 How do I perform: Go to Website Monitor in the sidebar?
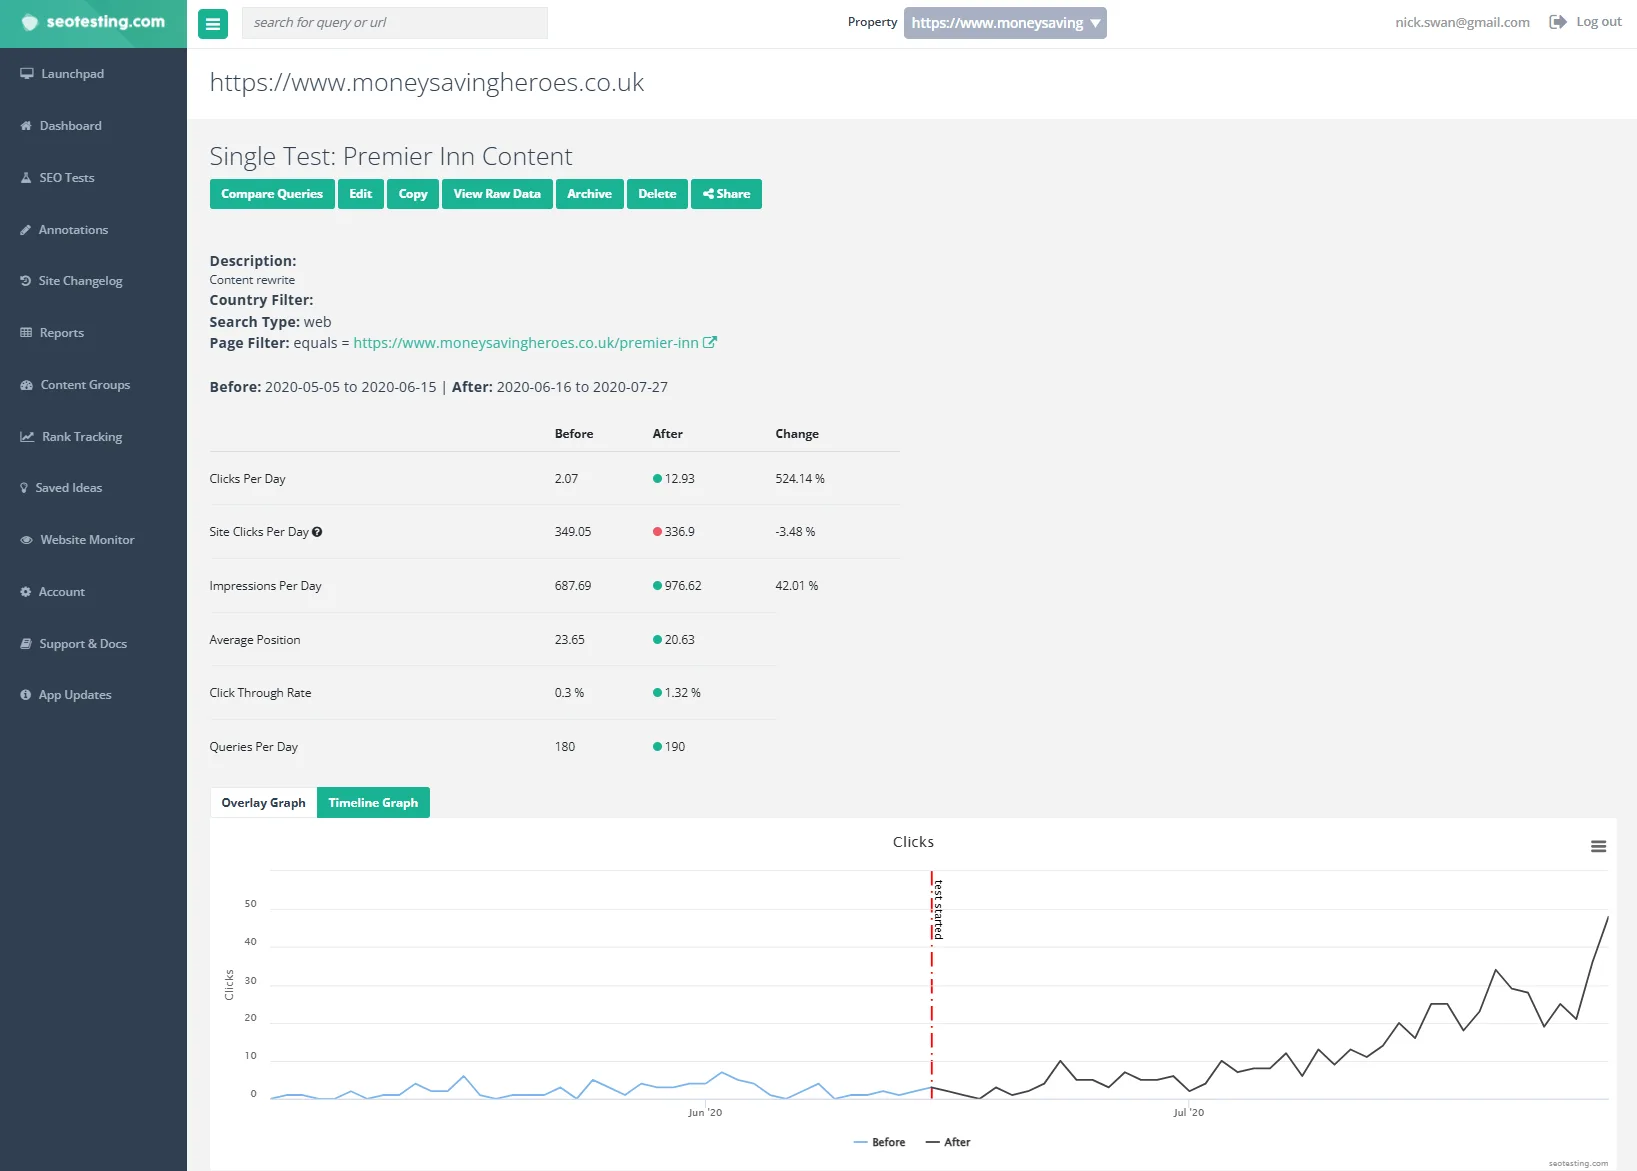click(86, 540)
